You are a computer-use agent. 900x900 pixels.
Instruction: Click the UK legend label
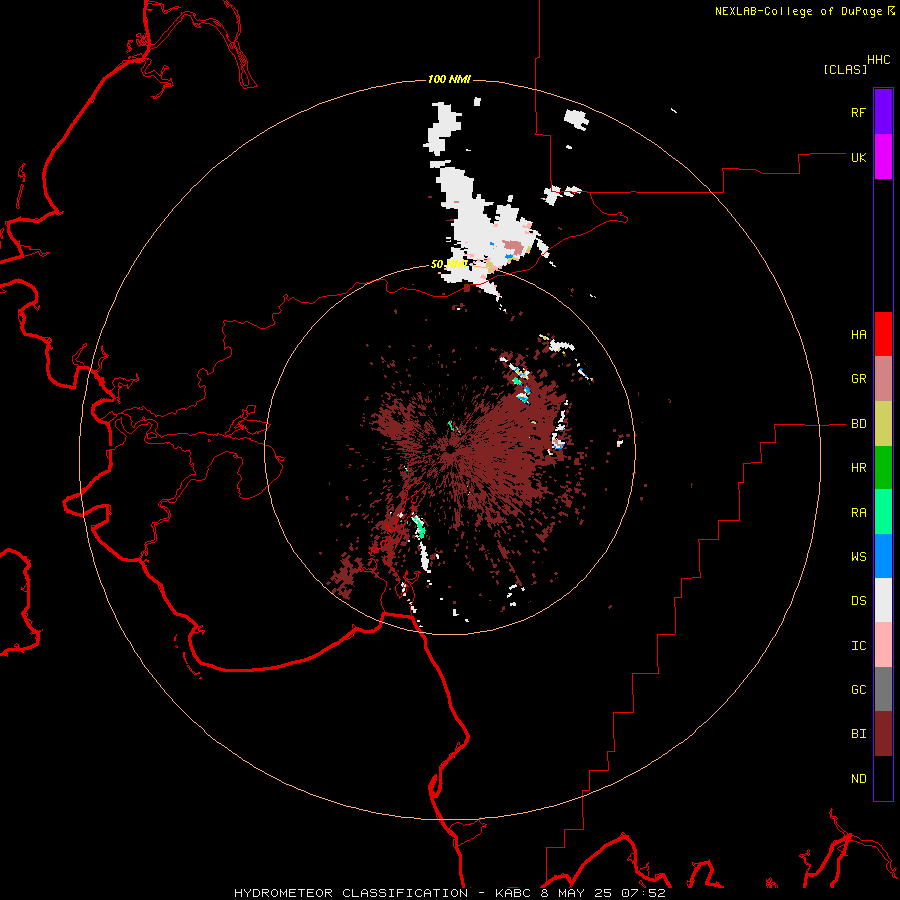pyautogui.click(x=858, y=157)
